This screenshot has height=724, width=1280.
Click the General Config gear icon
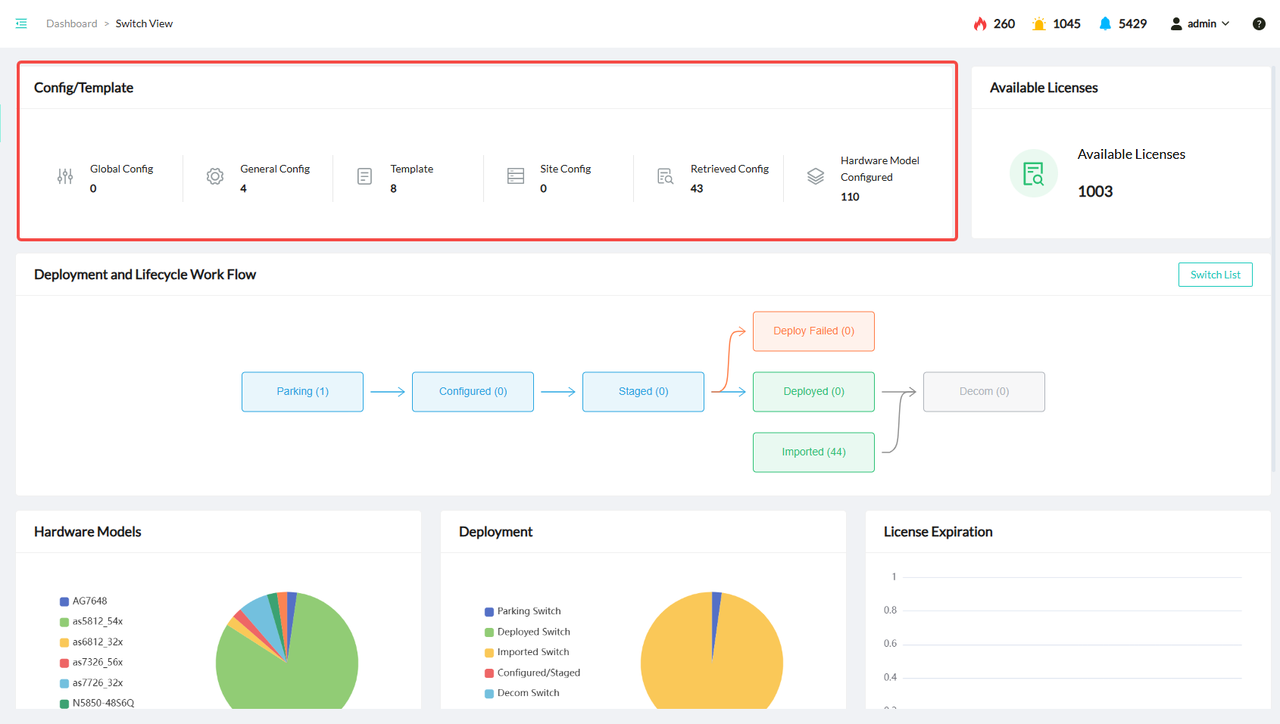point(215,177)
